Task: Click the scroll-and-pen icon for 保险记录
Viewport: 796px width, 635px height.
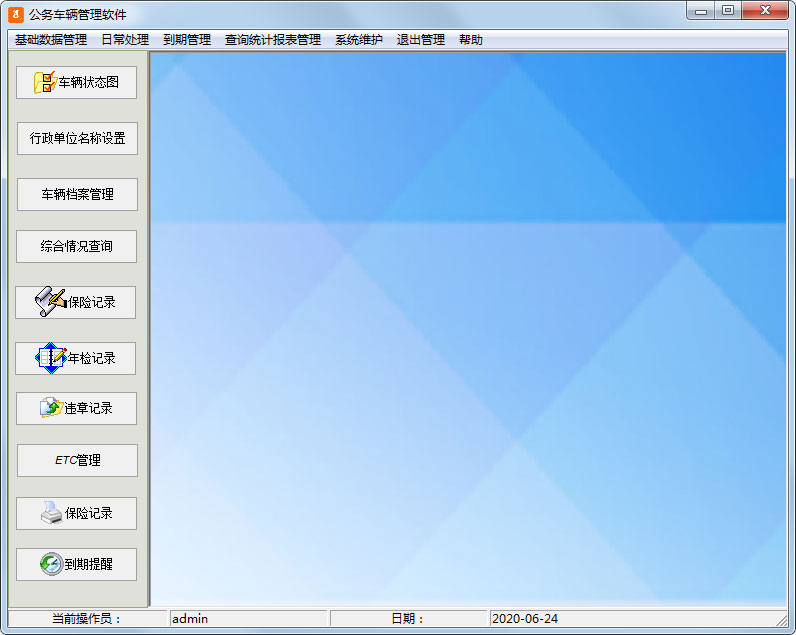Action: tap(51, 302)
